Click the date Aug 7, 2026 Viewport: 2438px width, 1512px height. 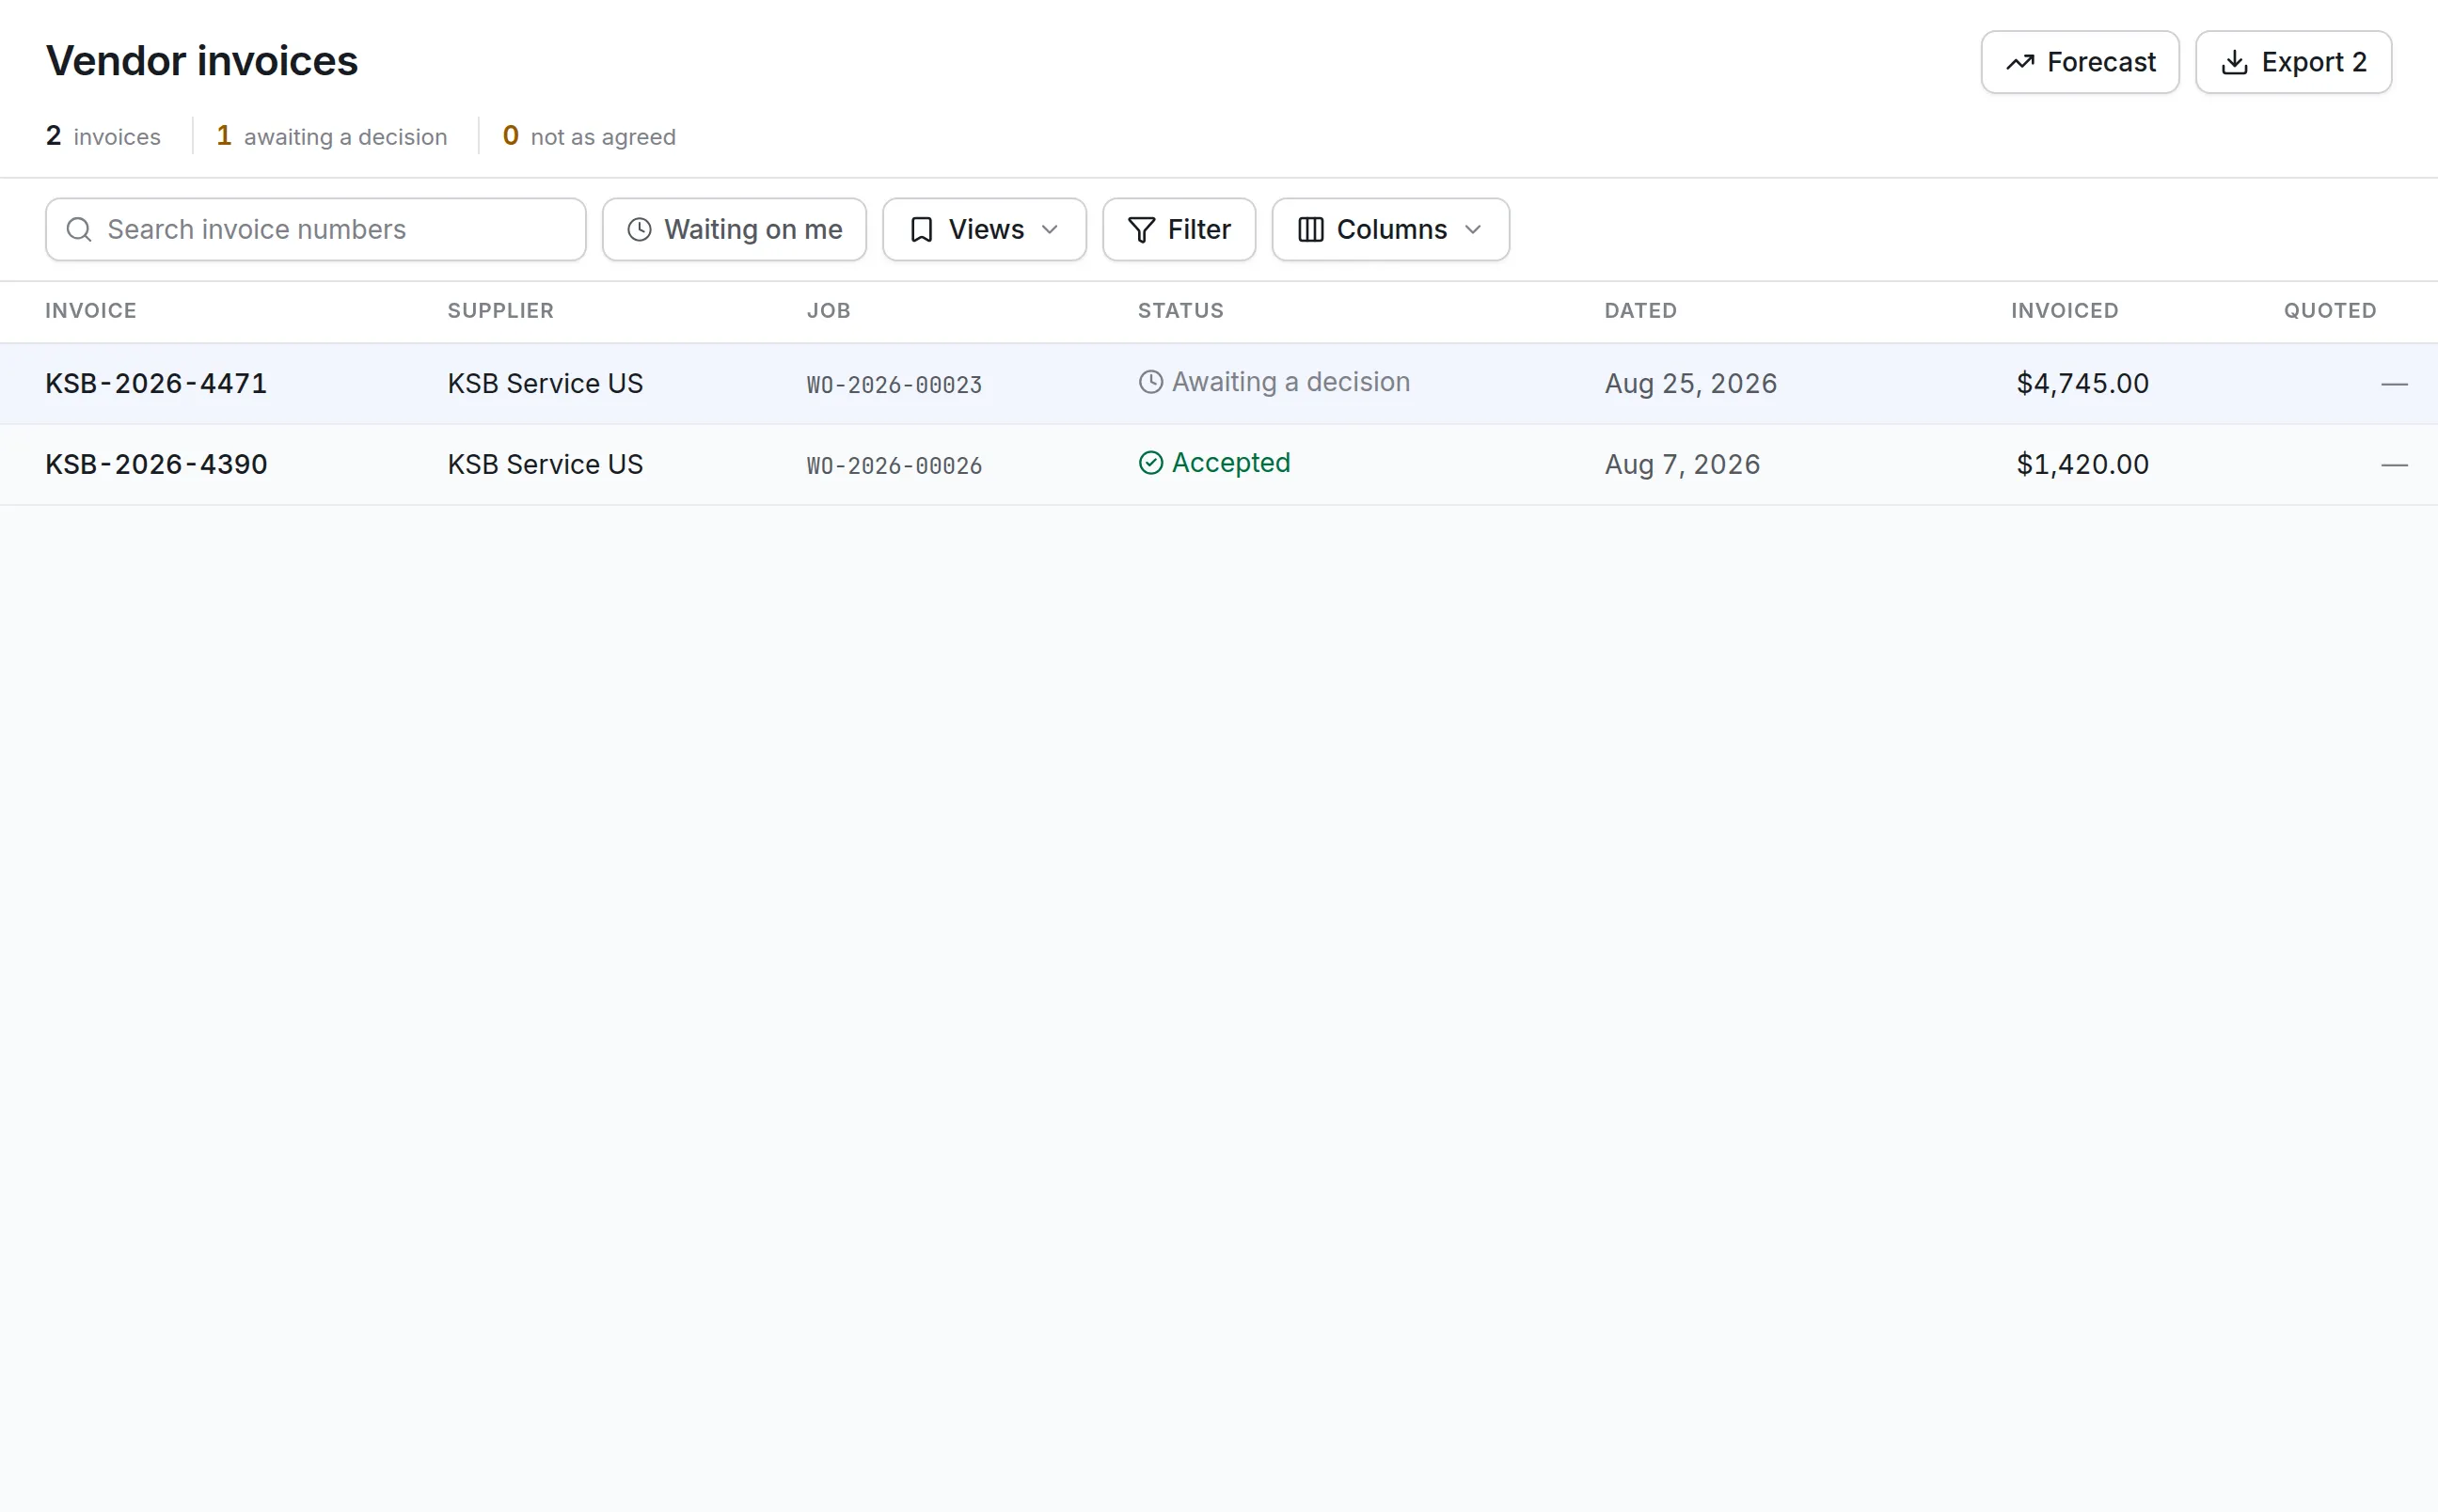tap(1682, 464)
